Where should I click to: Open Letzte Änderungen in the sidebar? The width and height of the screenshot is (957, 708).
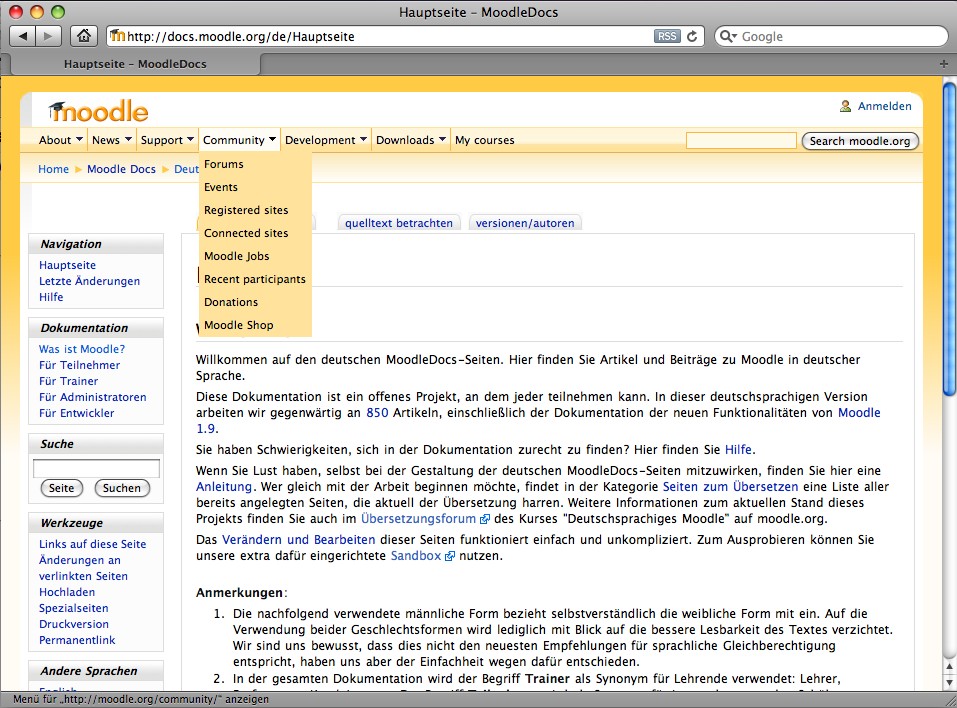(90, 281)
